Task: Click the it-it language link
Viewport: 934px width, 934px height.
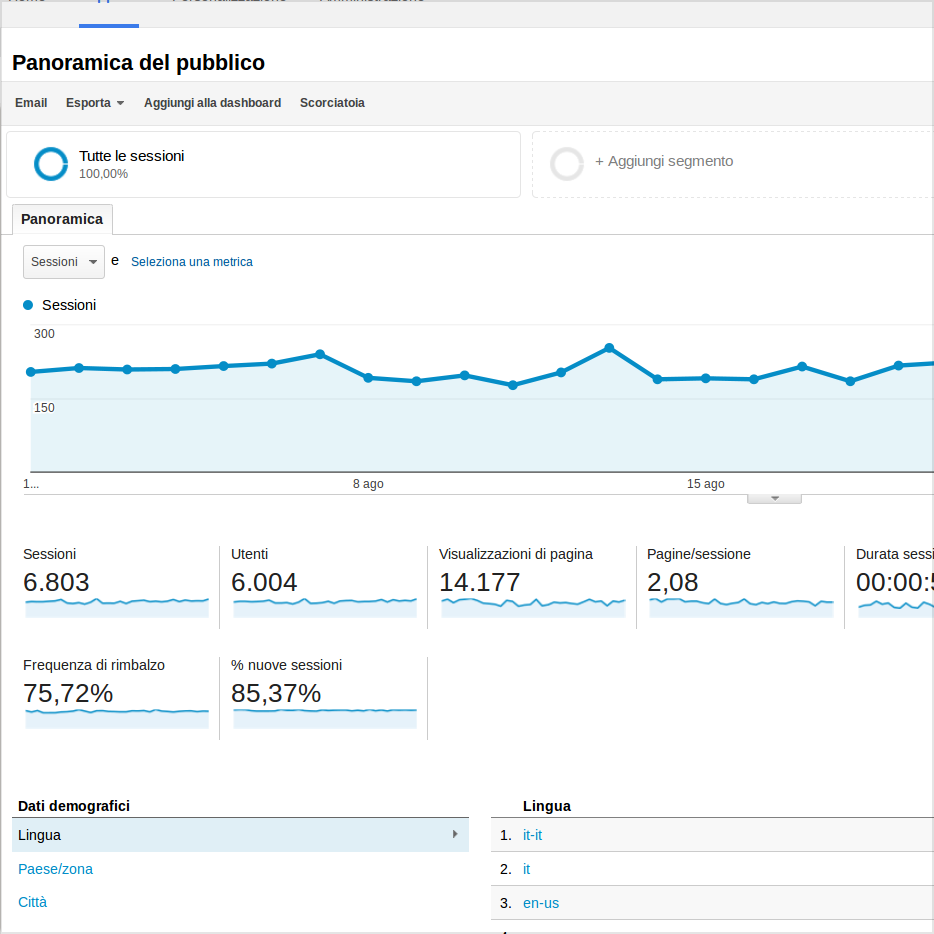Action: (532, 835)
